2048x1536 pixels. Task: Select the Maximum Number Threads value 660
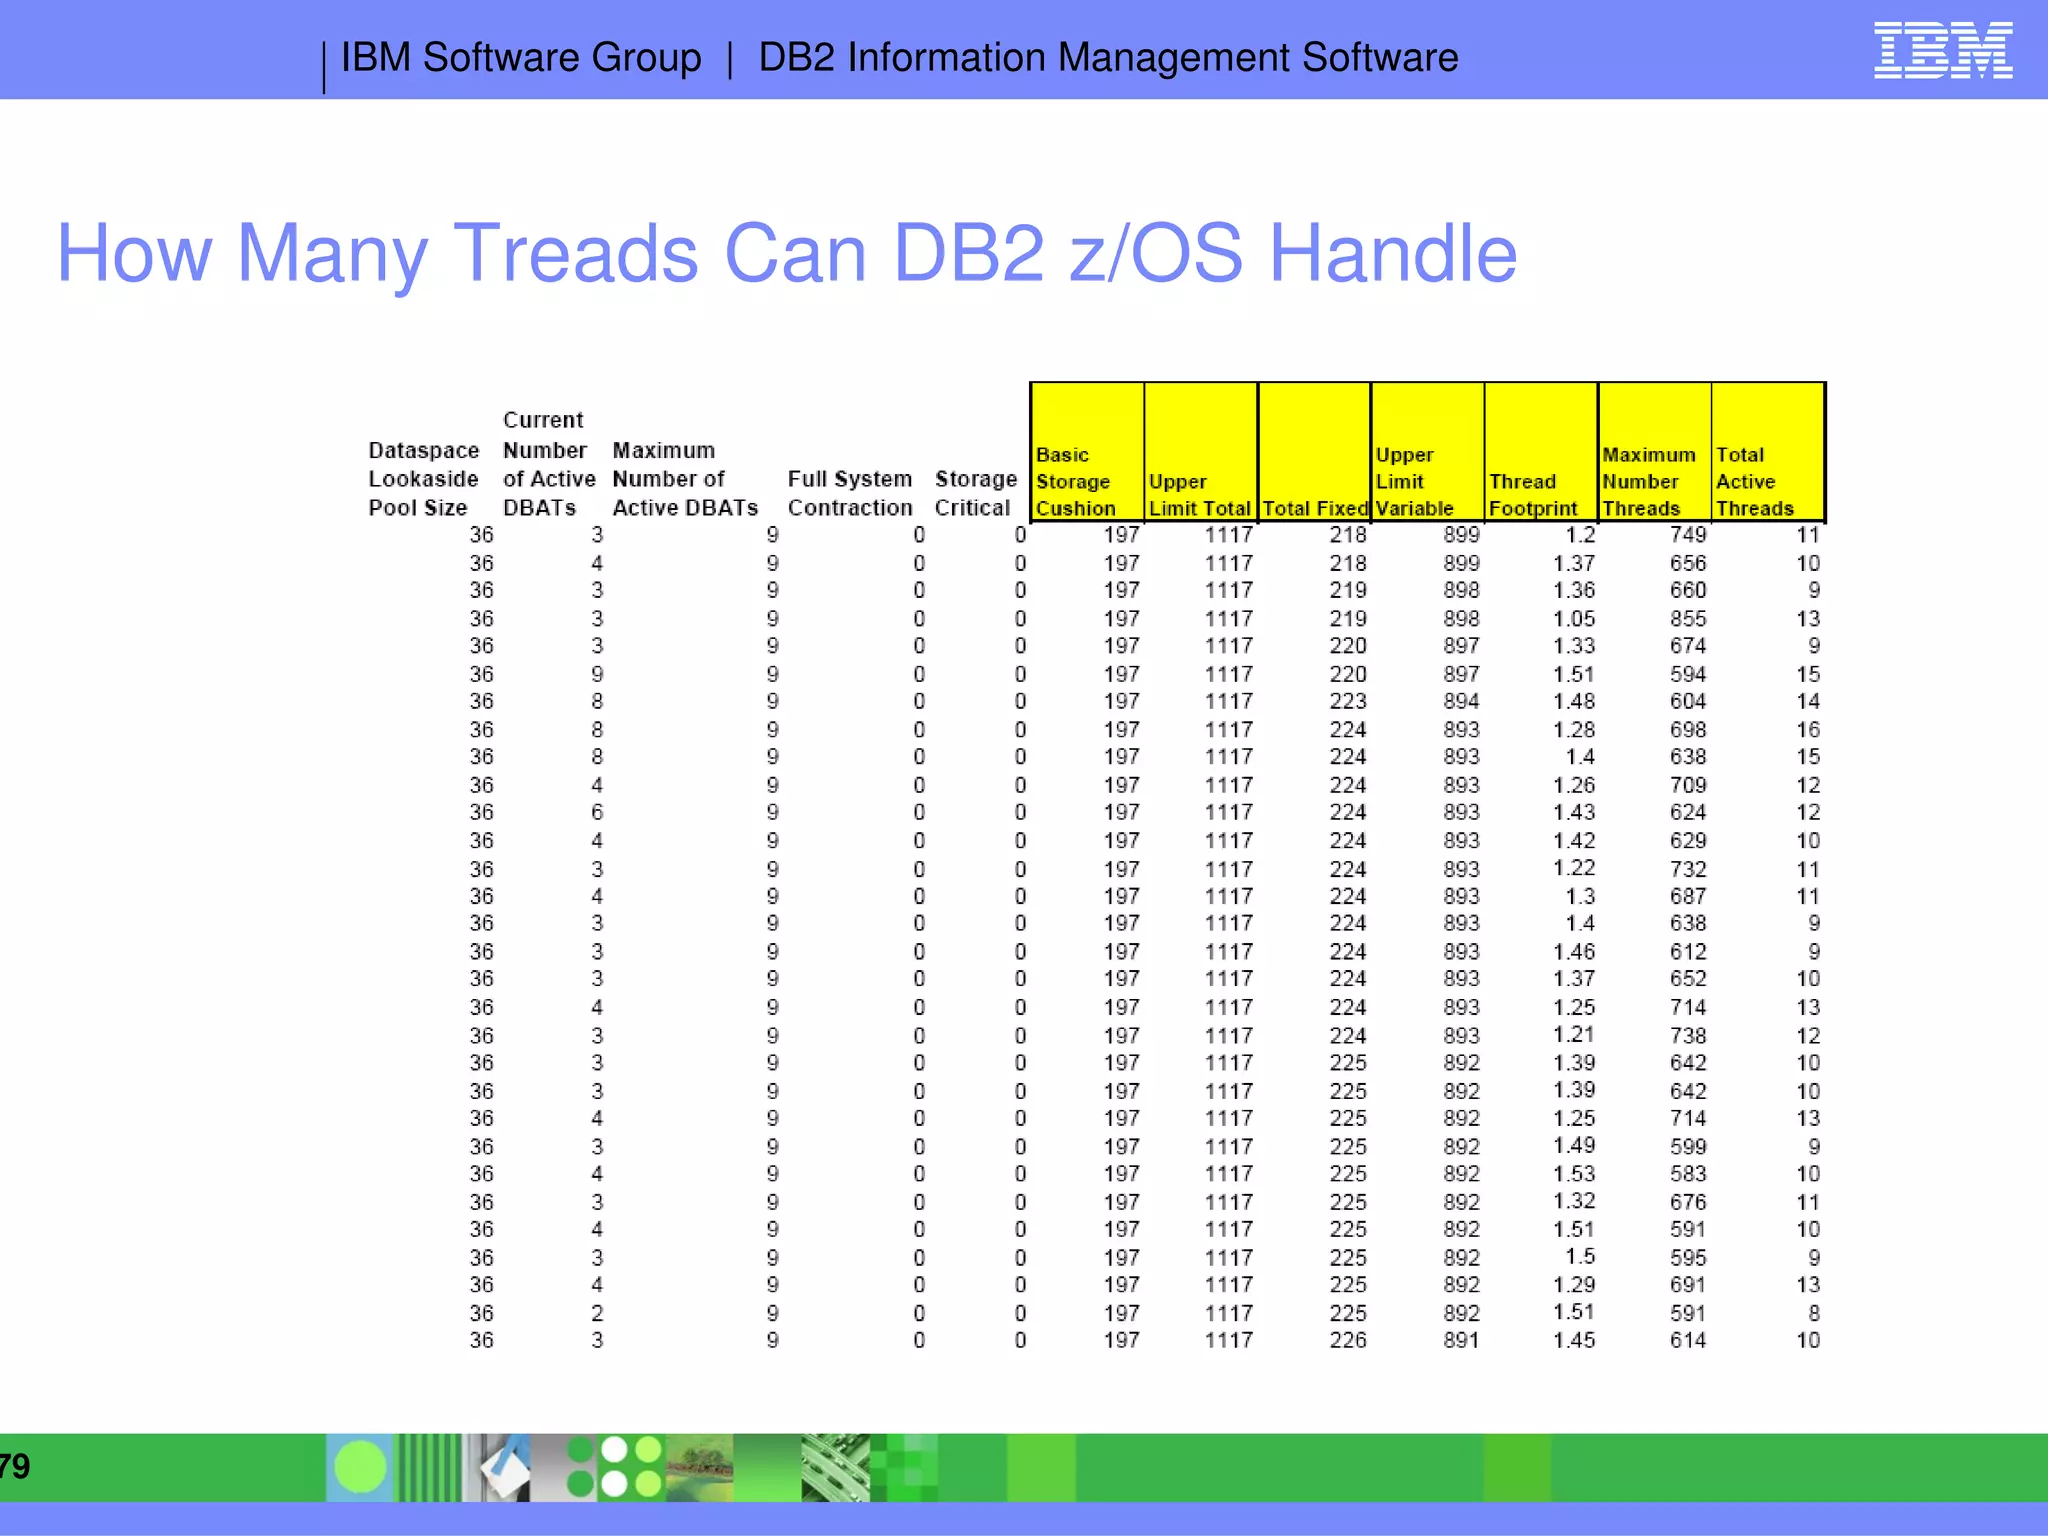click(1688, 590)
